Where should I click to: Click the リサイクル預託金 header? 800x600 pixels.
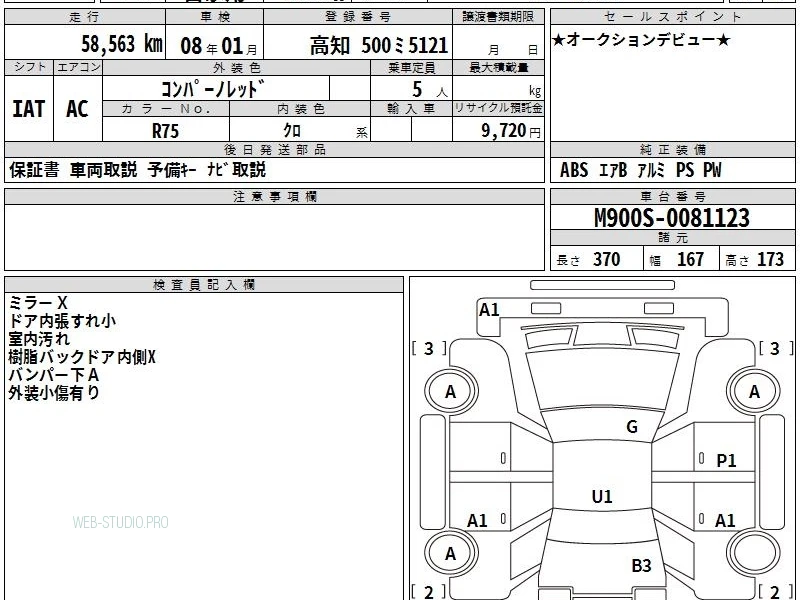(498, 109)
